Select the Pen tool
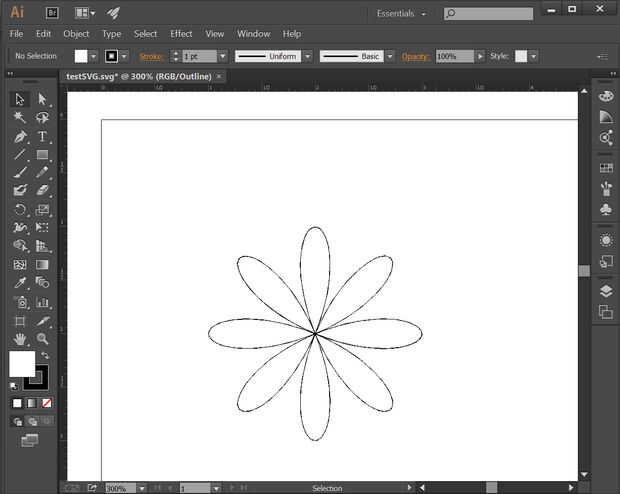 click(19, 136)
